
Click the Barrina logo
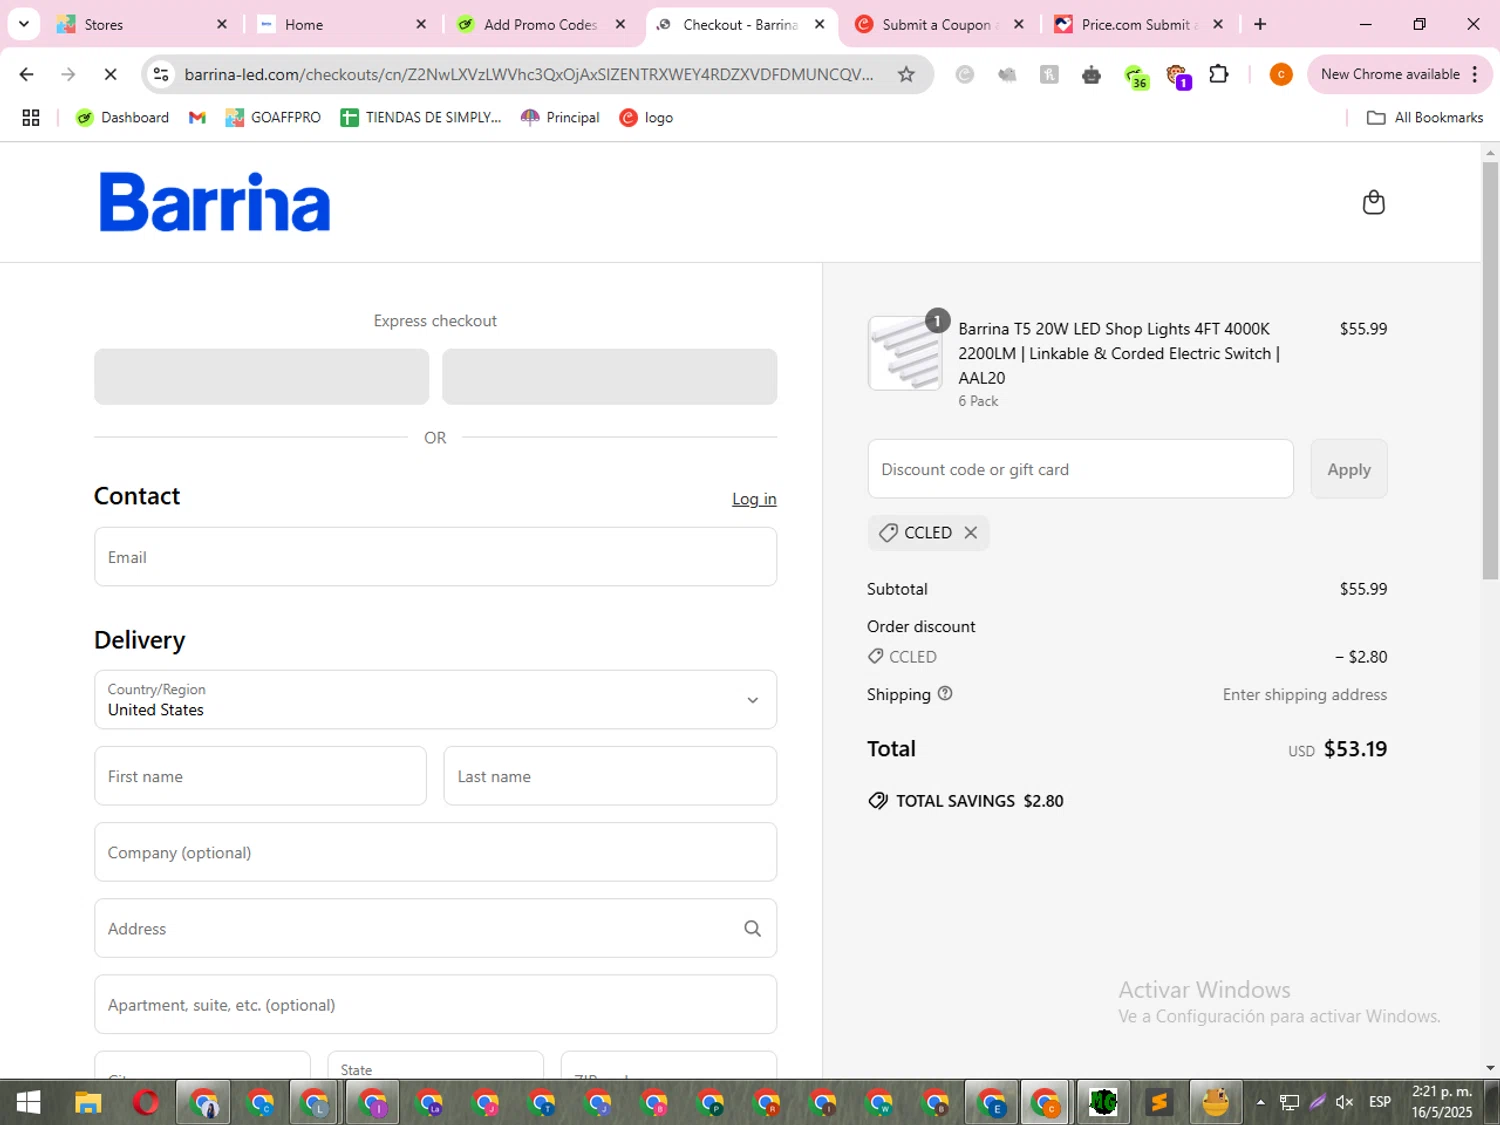[215, 202]
